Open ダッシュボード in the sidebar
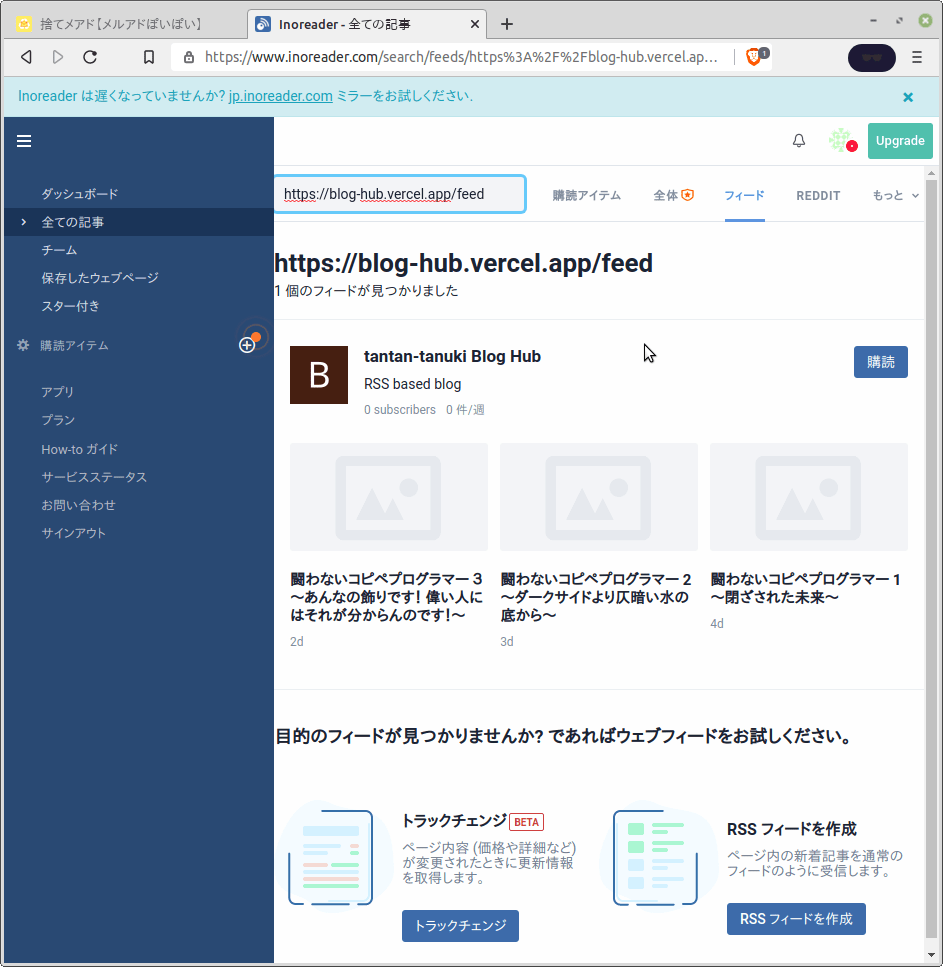The height and width of the screenshot is (967, 943). (80, 194)
